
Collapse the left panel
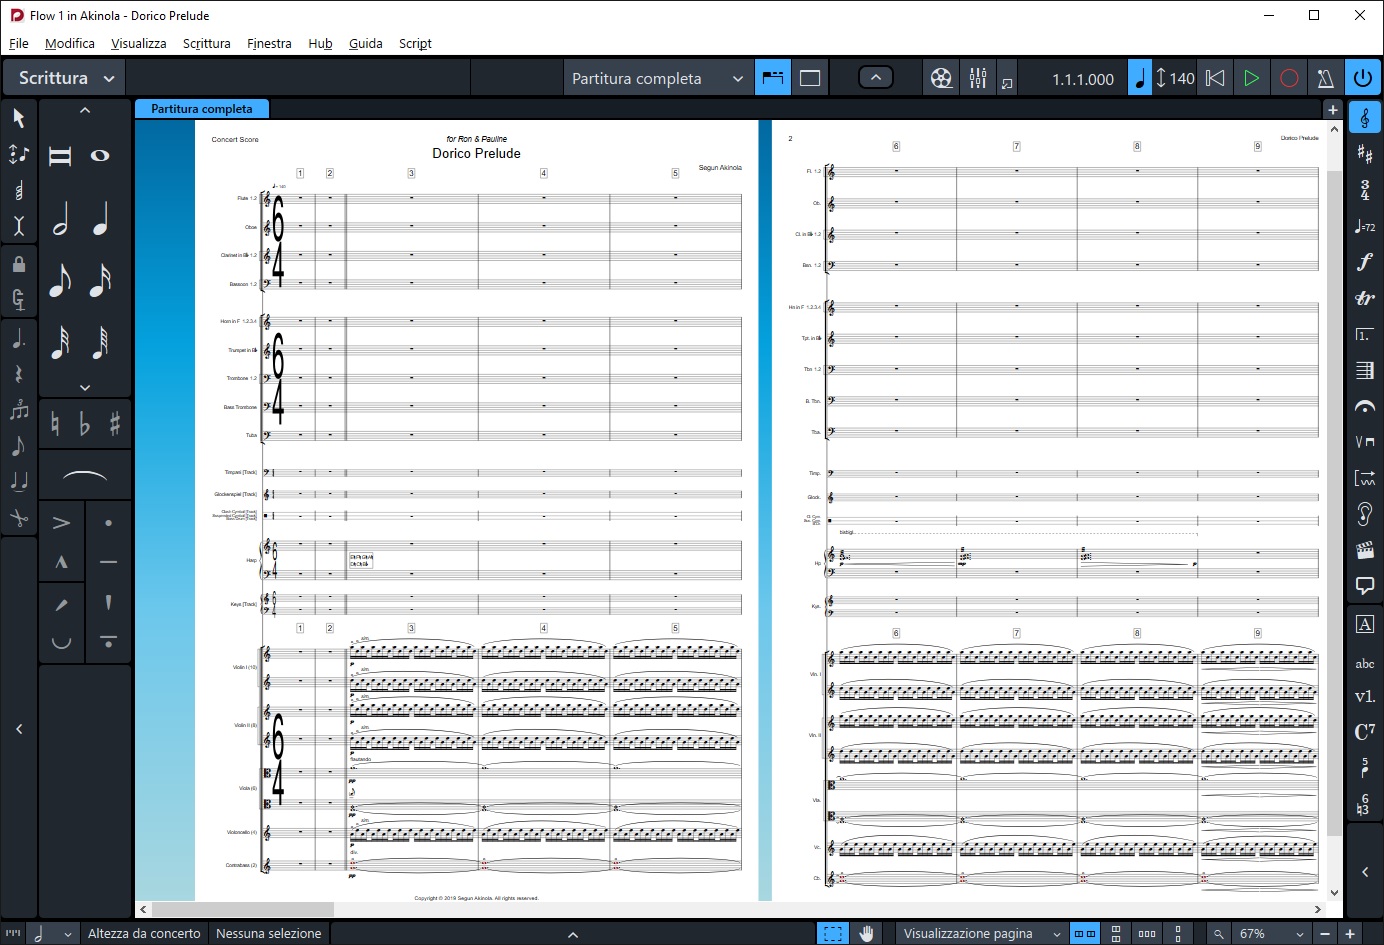click(x=19, y=729)
